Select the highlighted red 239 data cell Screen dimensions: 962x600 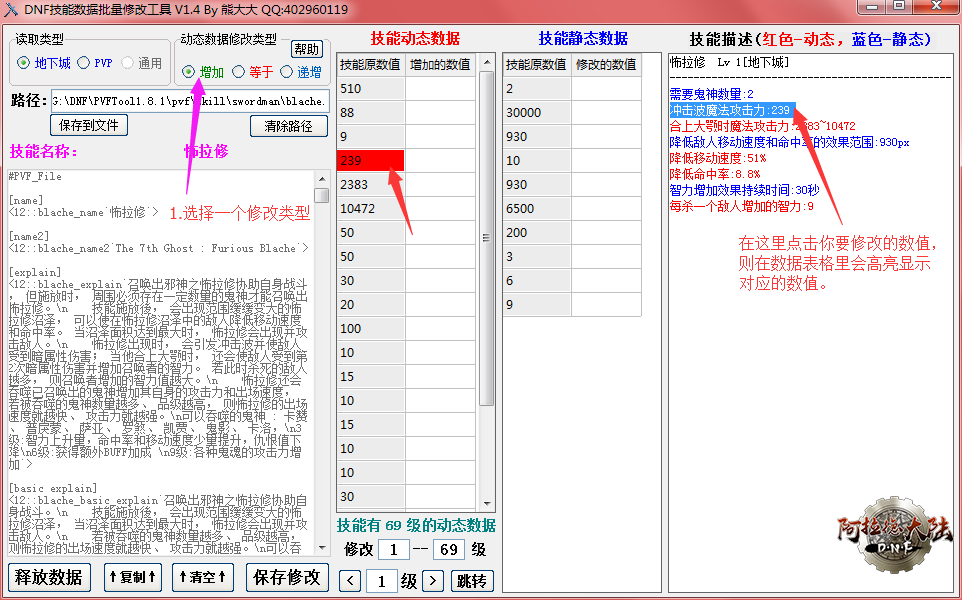click(x=370, y=160)
